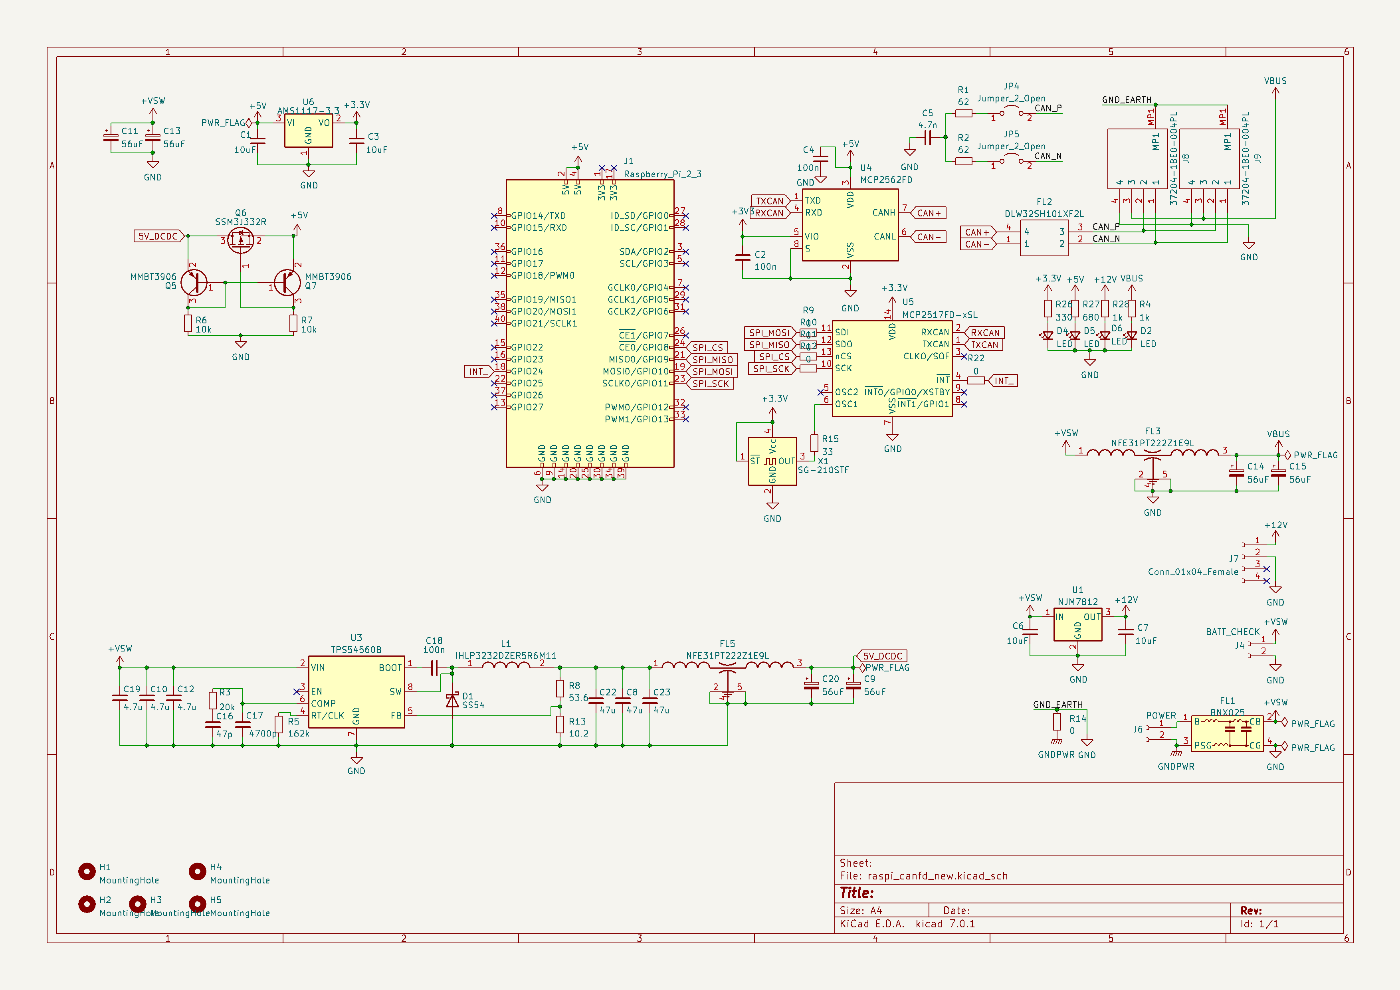Select the U1 NJM7812 regulator symbol
1400x990 pixels.
coord(1078,624)
